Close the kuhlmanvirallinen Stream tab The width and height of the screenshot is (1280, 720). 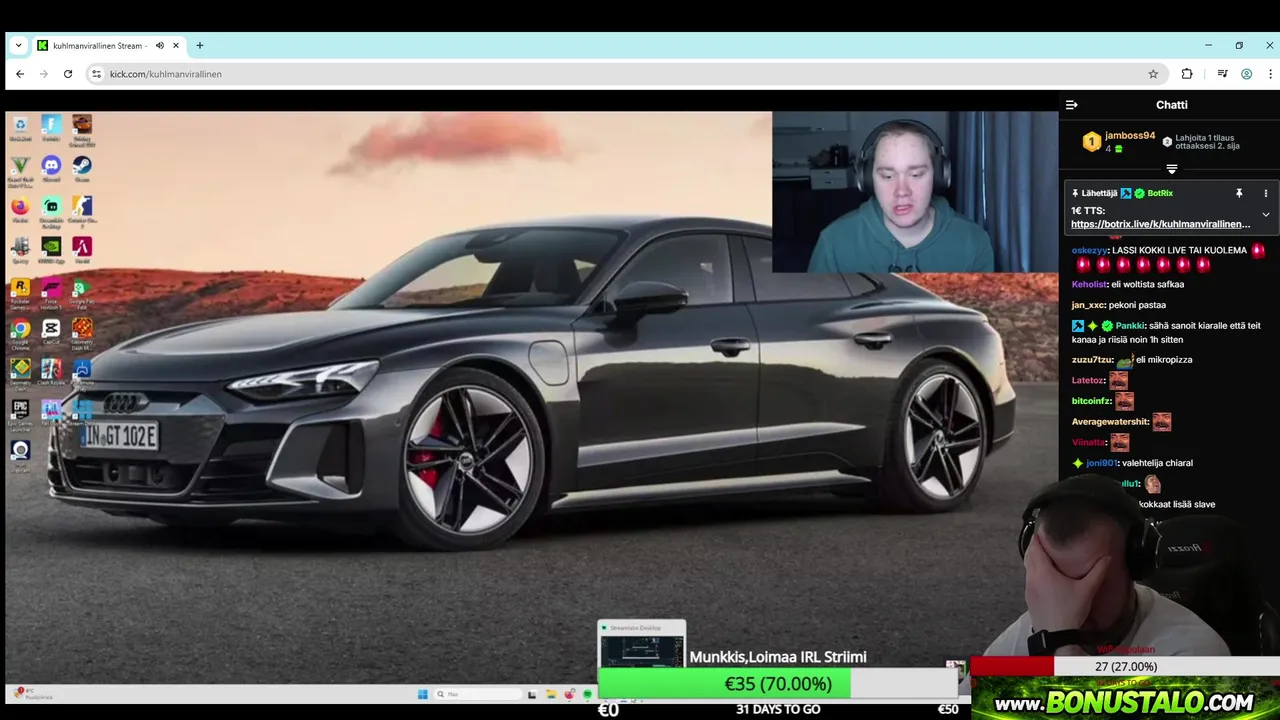point(176,46)
